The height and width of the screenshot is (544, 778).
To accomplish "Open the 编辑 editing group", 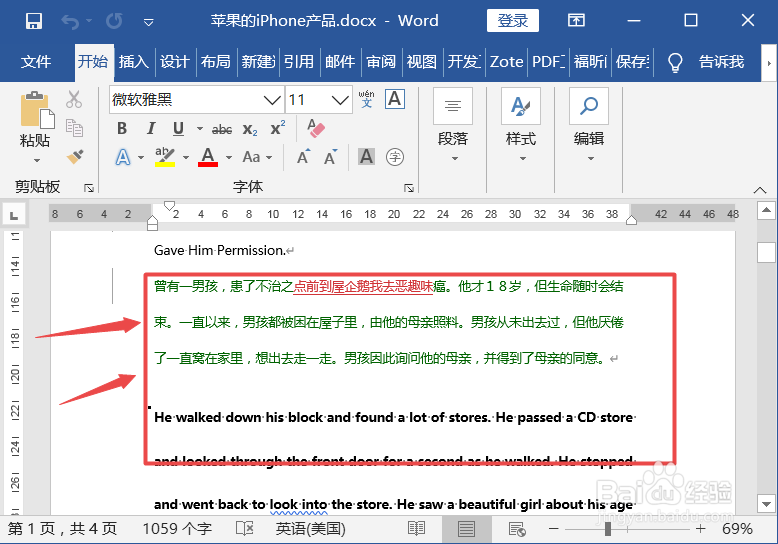I will [589, 125].
